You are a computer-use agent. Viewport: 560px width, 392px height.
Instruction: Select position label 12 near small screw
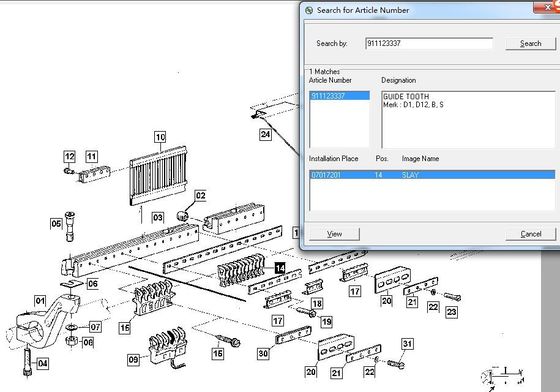[x=69, y=156]
